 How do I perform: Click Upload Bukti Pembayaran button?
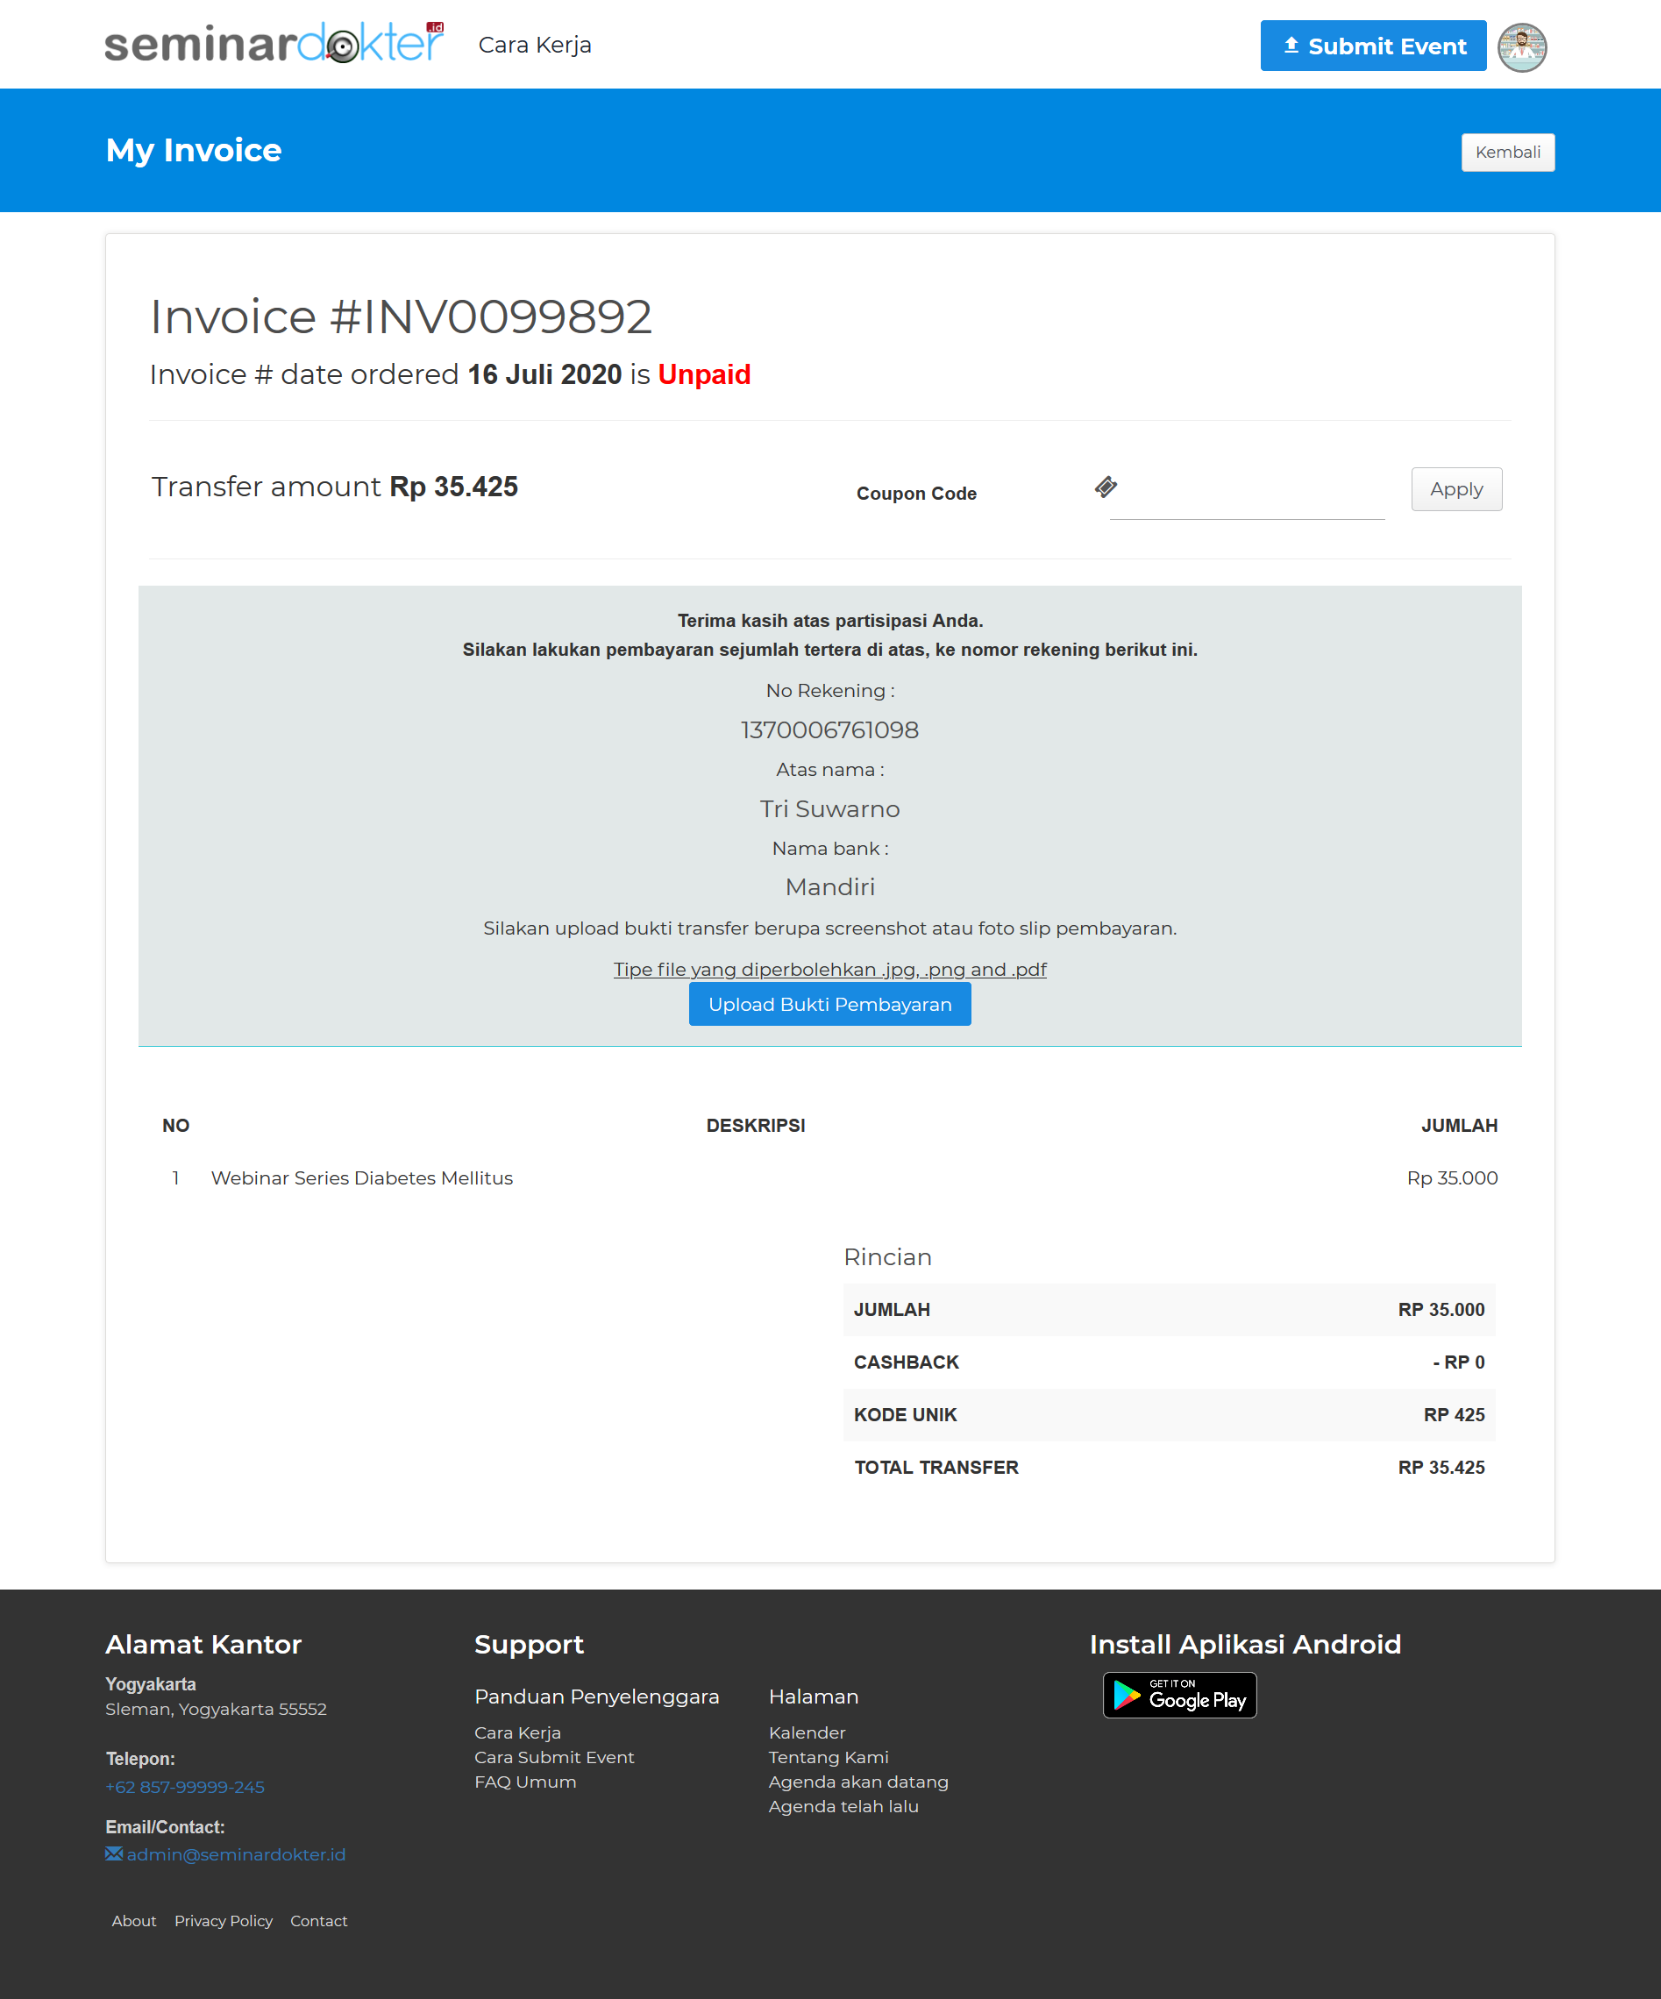point(829,1004)
